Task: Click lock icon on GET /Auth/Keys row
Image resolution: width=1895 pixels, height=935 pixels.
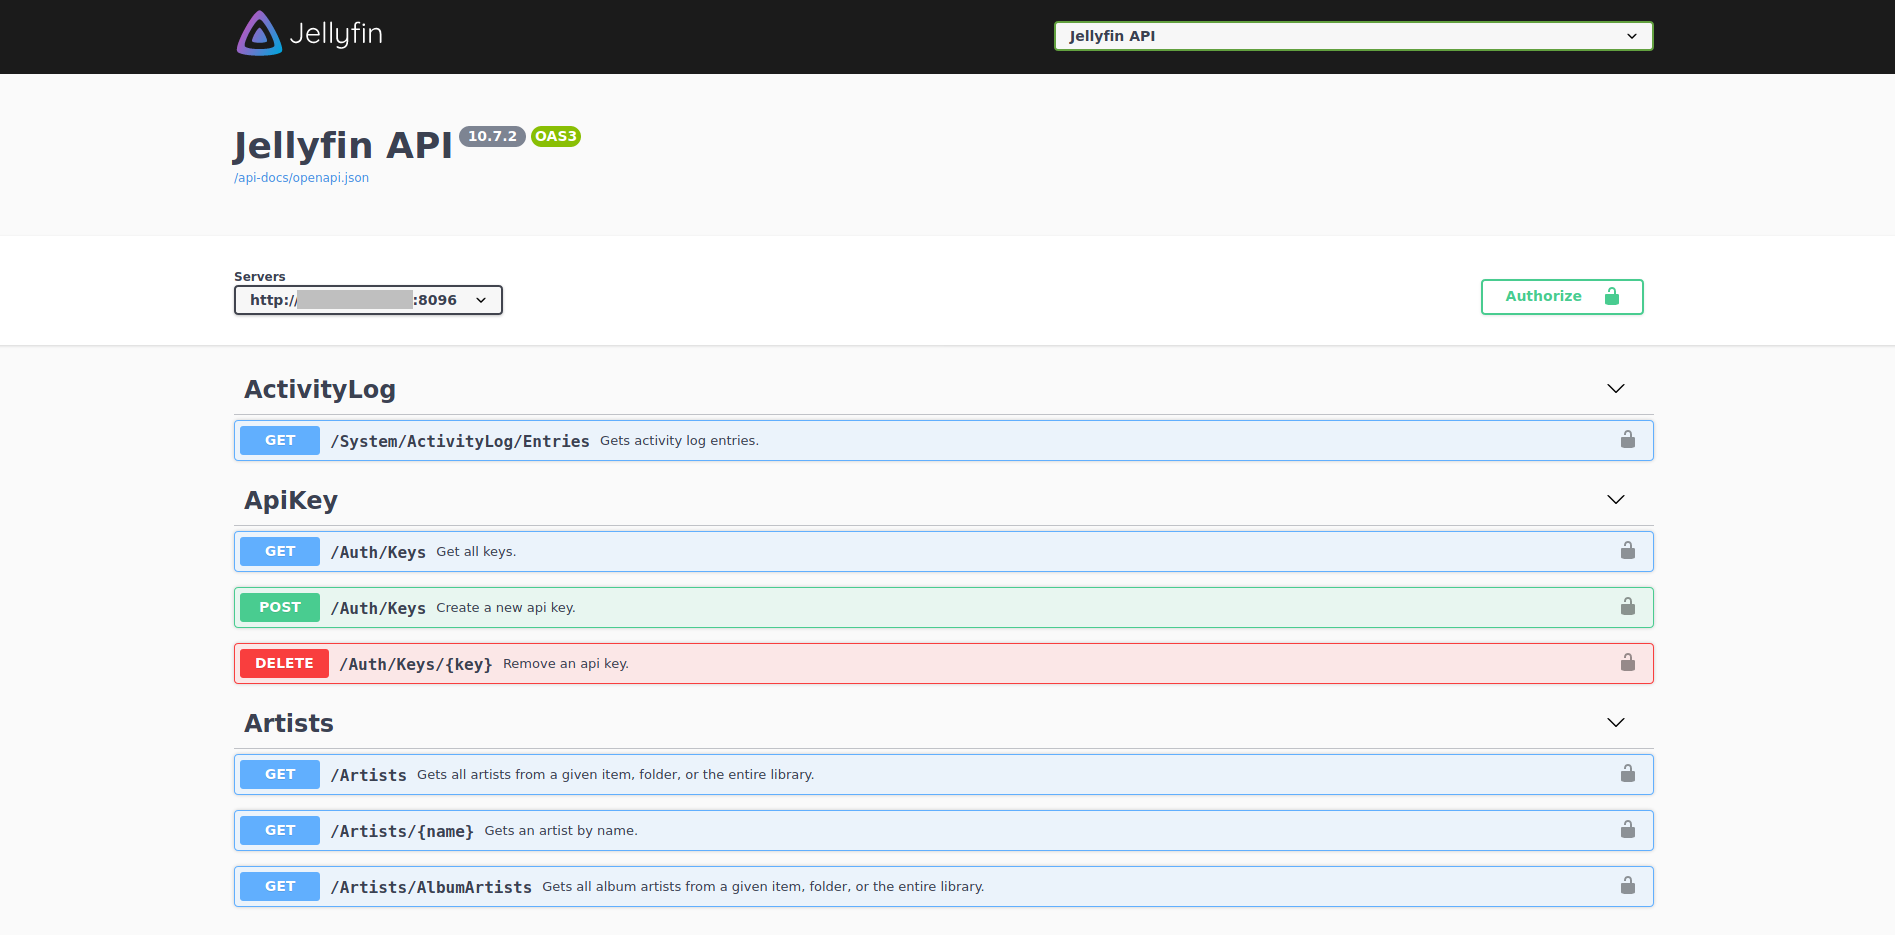Action: point(1627,551)
